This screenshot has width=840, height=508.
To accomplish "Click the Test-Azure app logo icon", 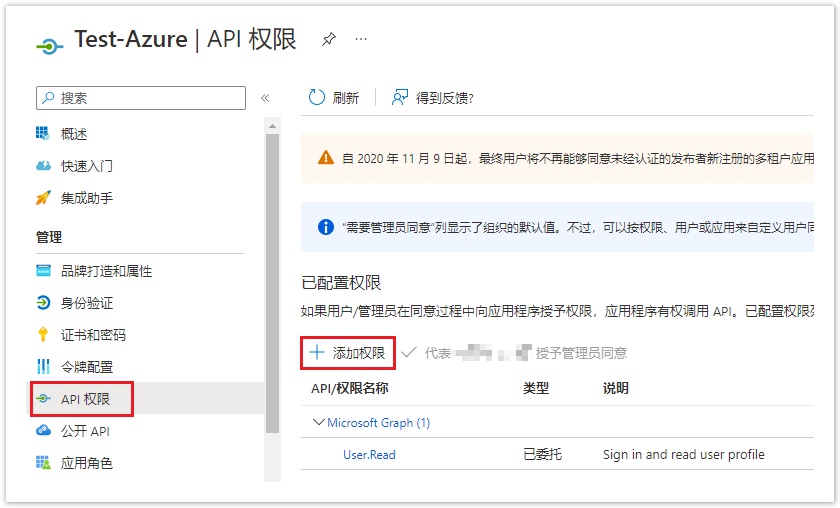I will (x=50, y=47).
